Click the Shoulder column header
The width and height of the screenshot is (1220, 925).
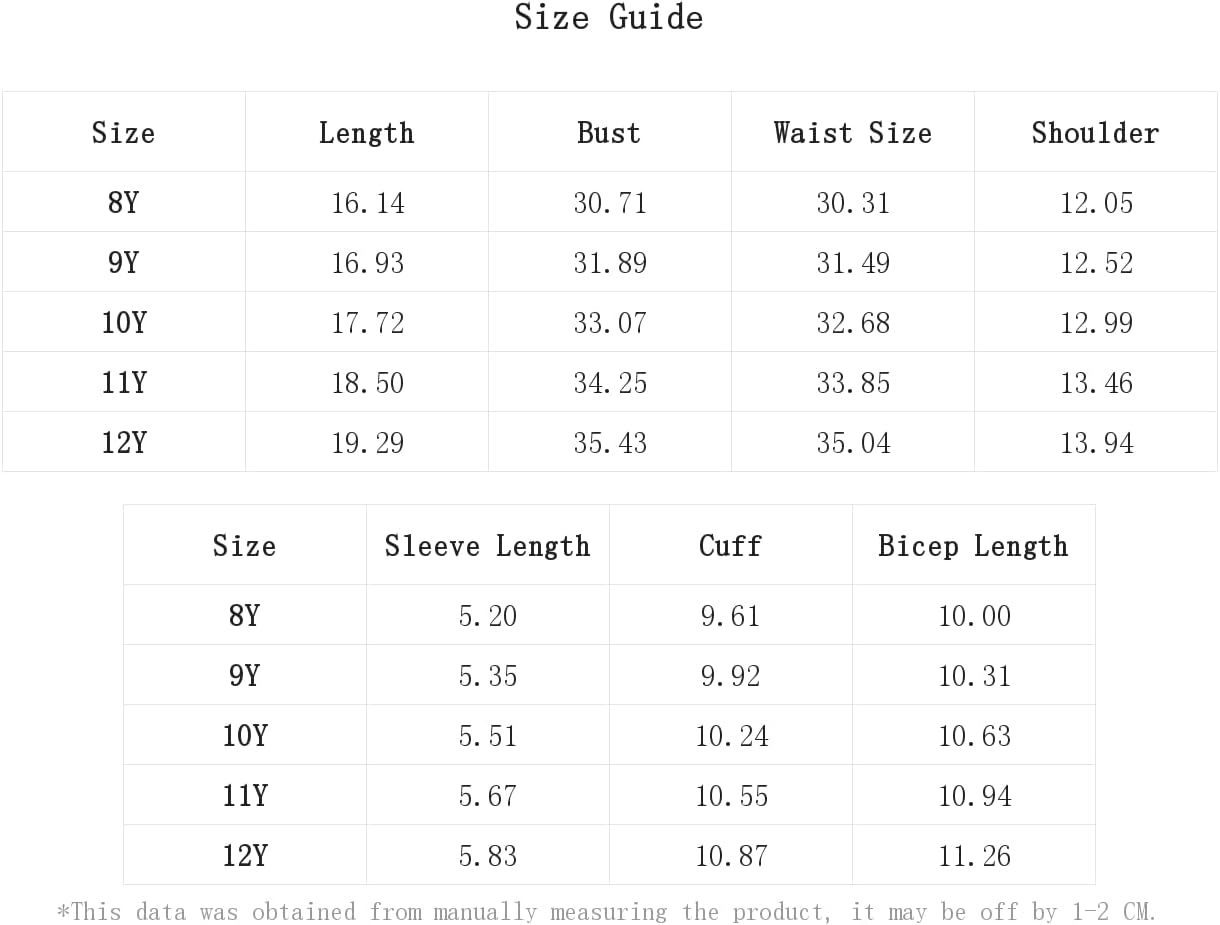click(1096, 133)
